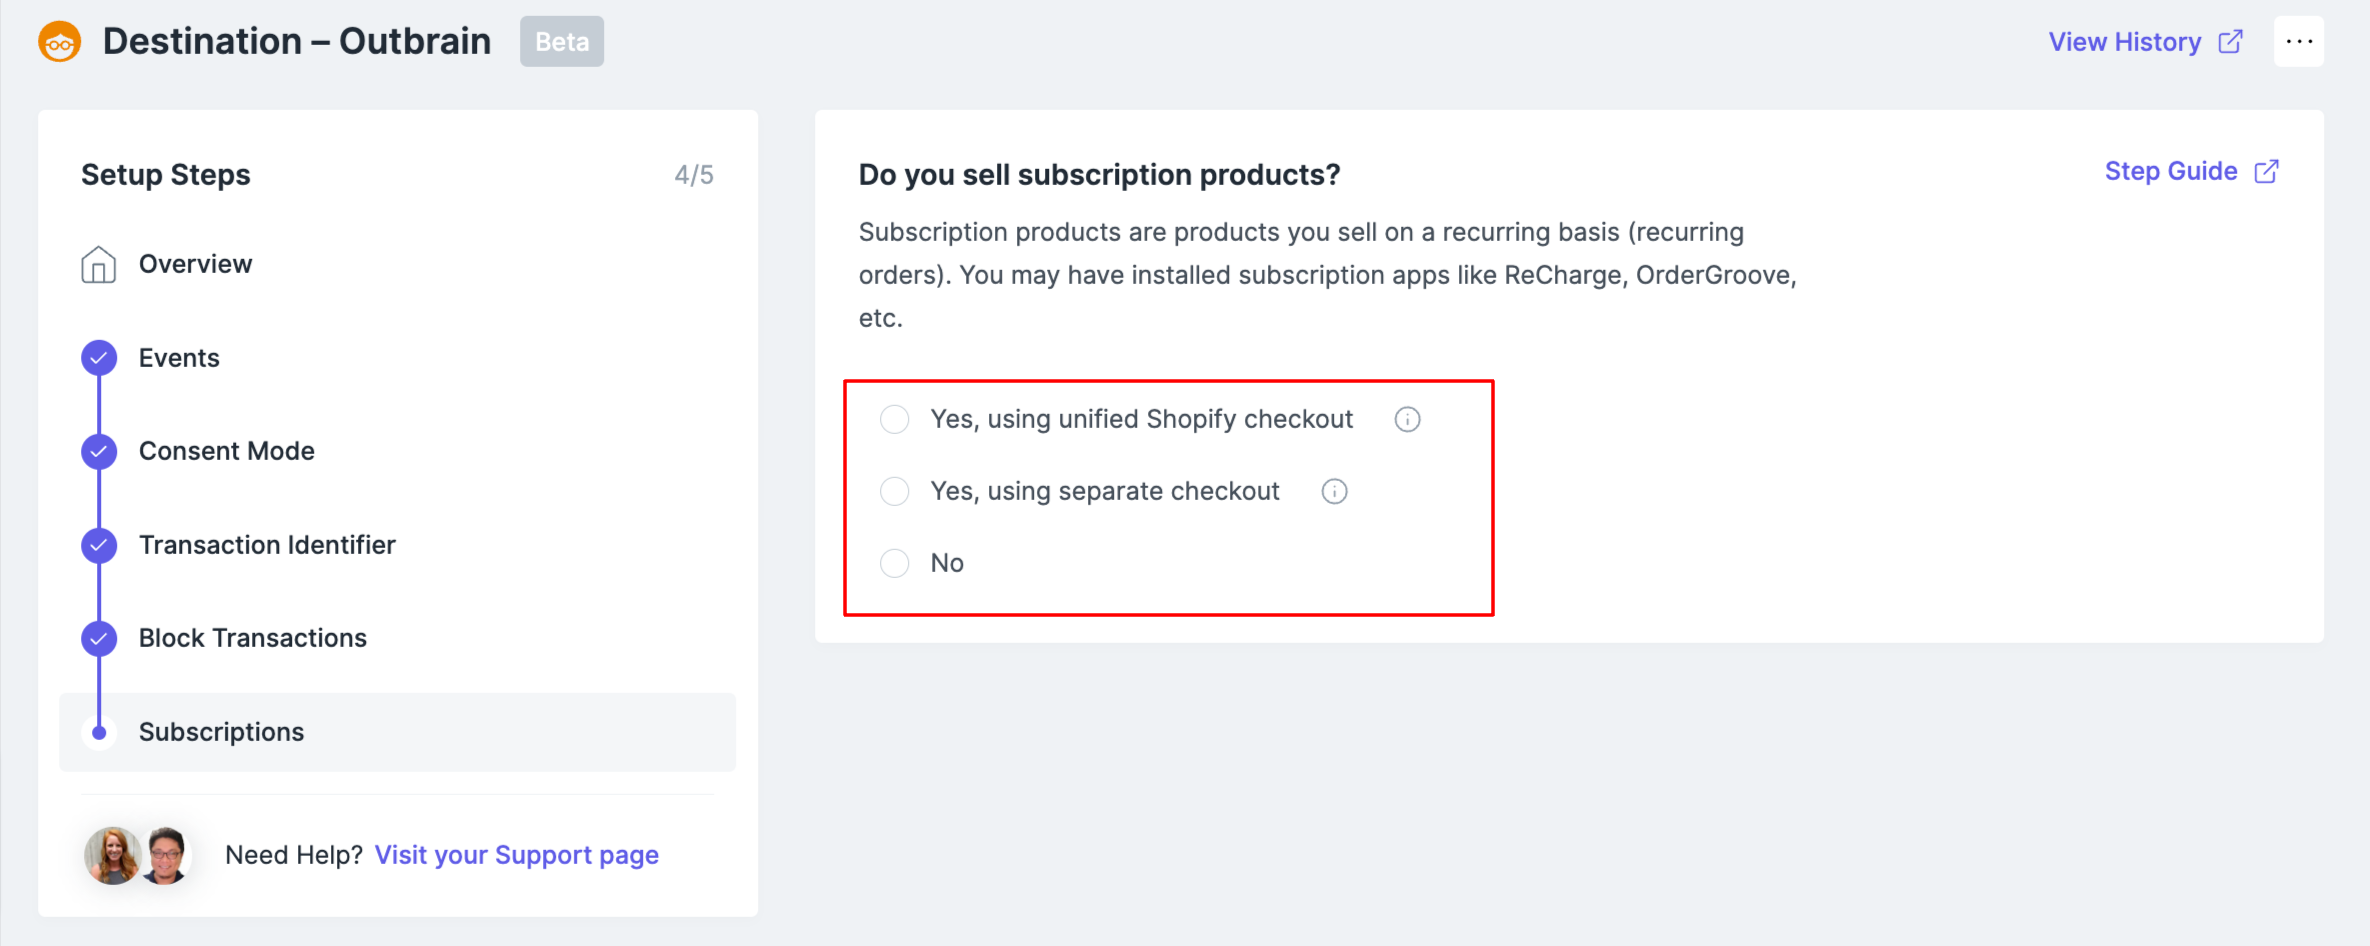
Task: Select "Yes, using unified Shopify checkout" radio
Action: pos(894,419)
